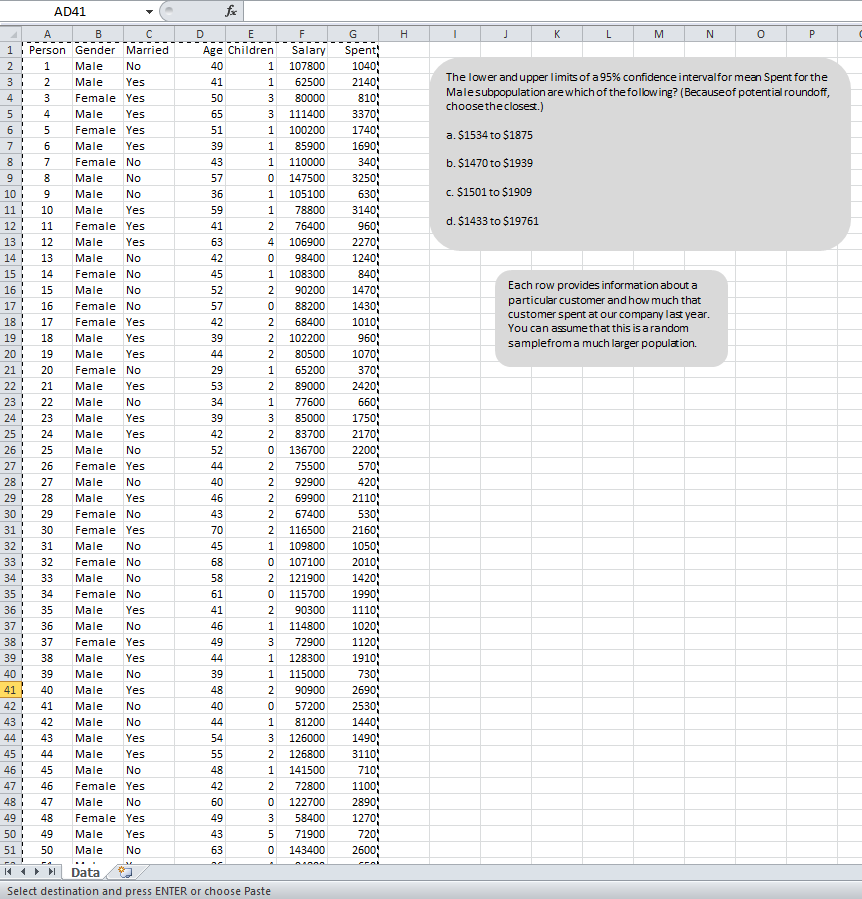Click answer option 'a. $1534 to $1875'

coord(489,135)
